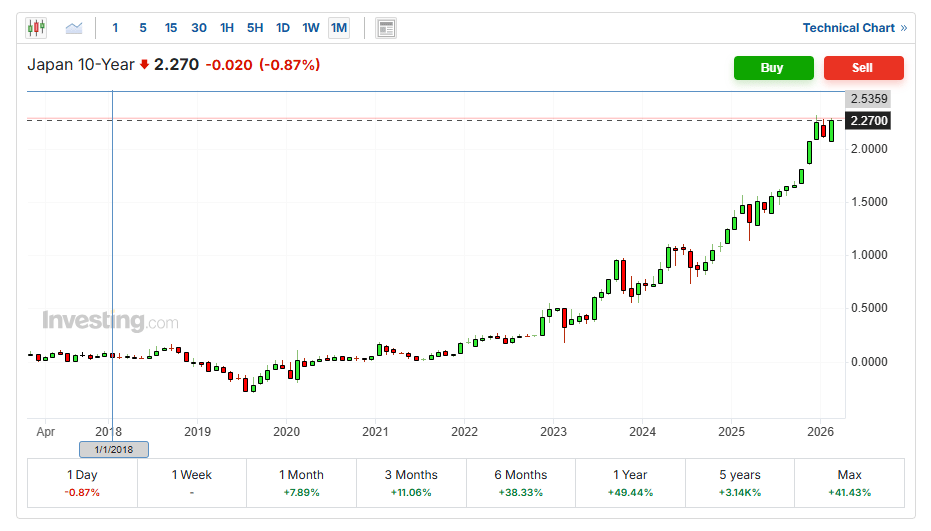This screenshot has width=931, height=531.
Task: Show the 1 Day performance range
Action: click(x=83, y=483)
